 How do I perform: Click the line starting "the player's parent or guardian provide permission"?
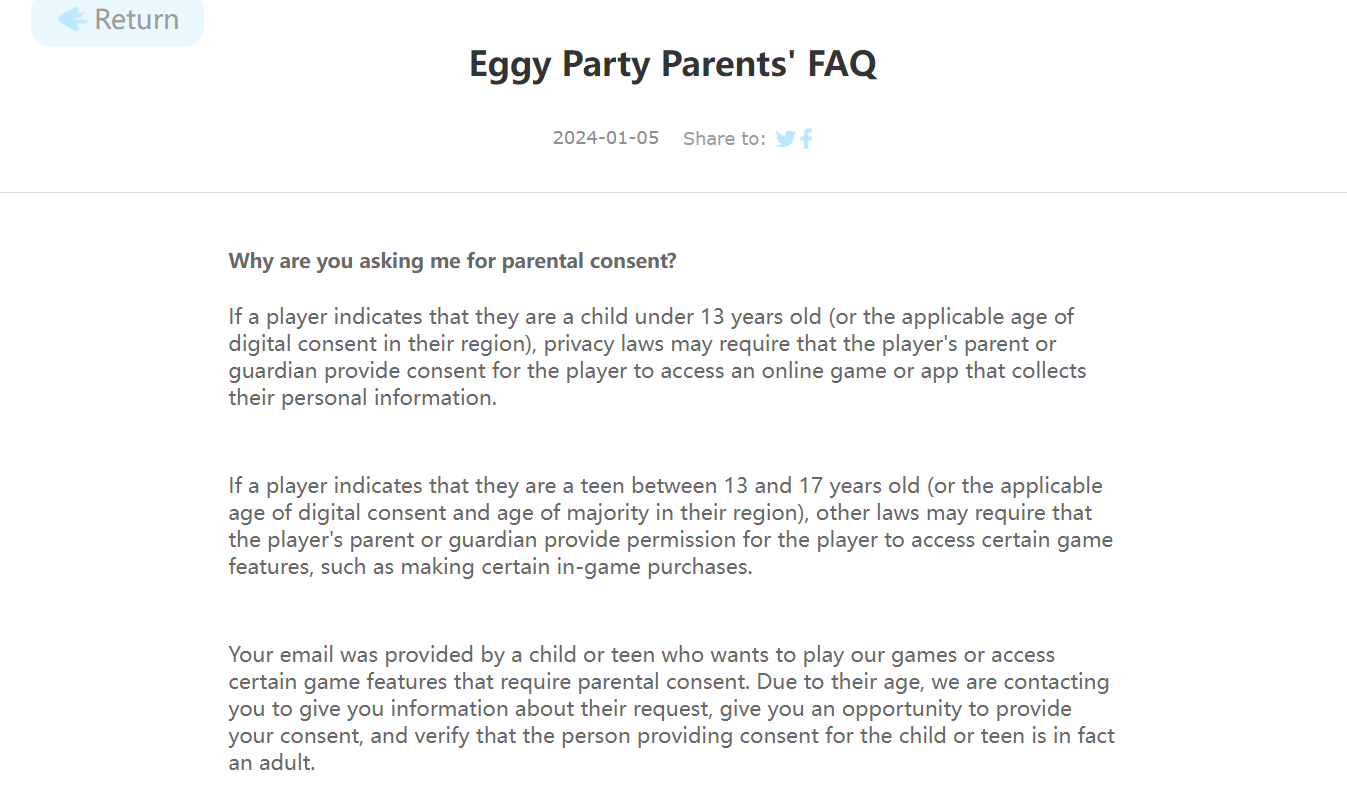point(670,540)
